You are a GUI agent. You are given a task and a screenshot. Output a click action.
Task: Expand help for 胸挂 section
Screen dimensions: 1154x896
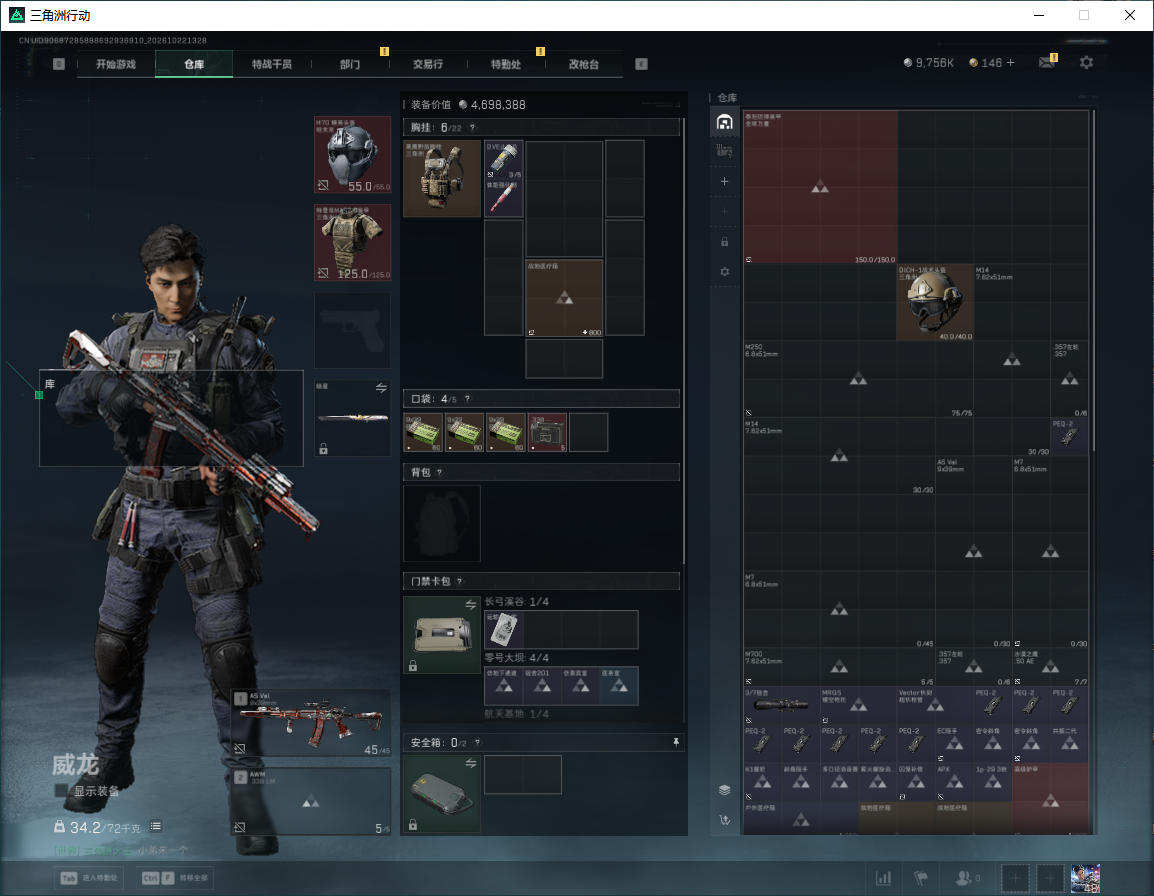click(x=472, y=128)
